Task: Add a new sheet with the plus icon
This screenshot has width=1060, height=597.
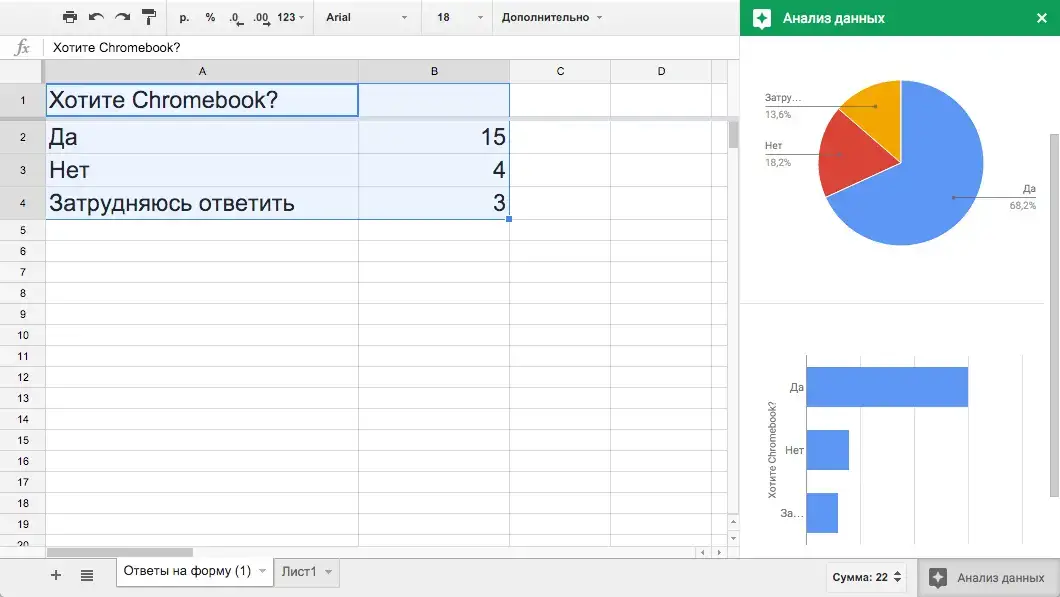Action: click(x=56, y=575)
